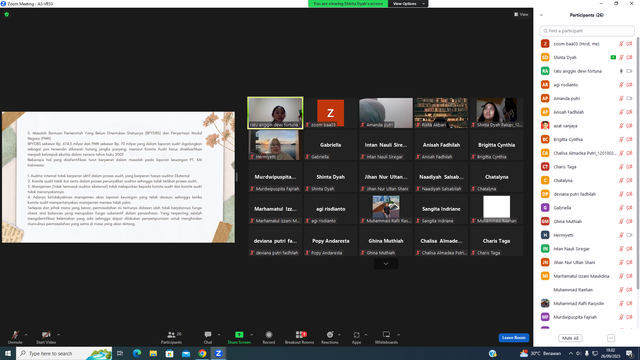Click the View layout button
Viewport: 640px width, 360px height.
[521, 14]
